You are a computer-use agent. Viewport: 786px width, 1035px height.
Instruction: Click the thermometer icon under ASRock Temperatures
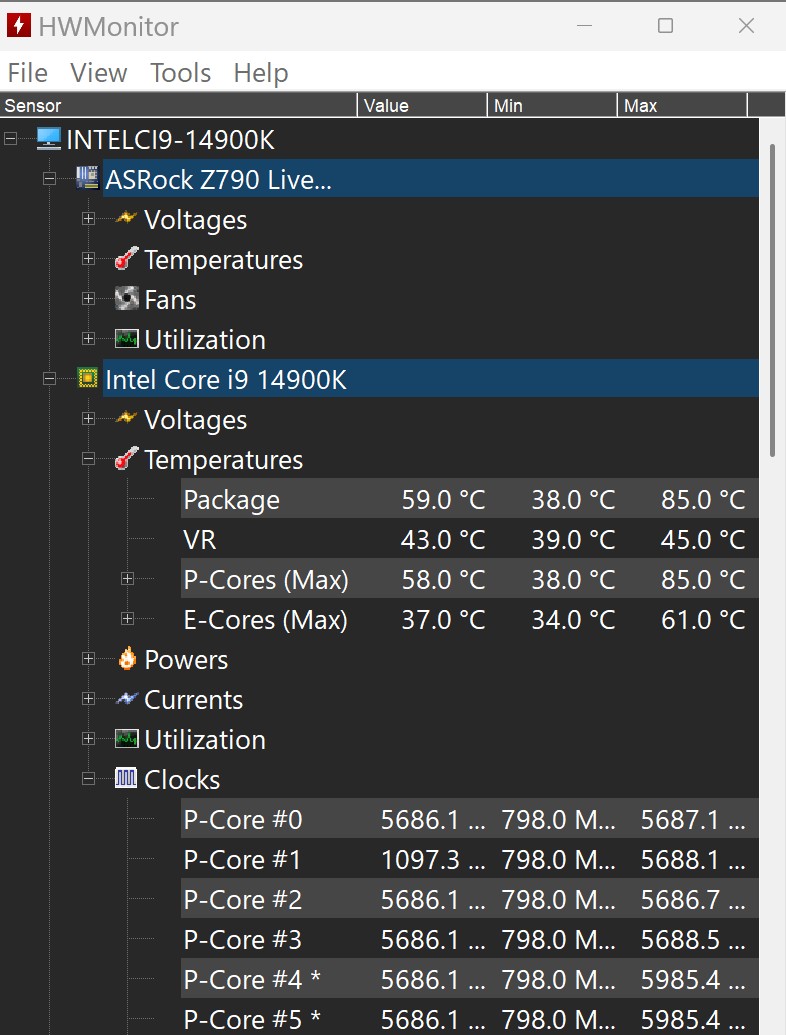tap(127, 259)
